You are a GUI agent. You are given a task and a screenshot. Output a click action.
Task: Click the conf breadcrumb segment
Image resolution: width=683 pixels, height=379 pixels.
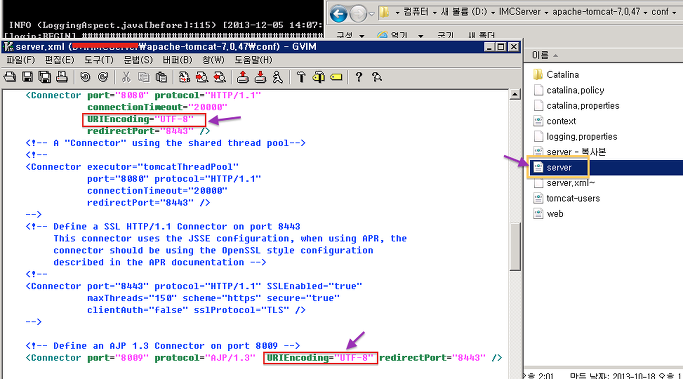pyautogui.click(x=660, y=12)
